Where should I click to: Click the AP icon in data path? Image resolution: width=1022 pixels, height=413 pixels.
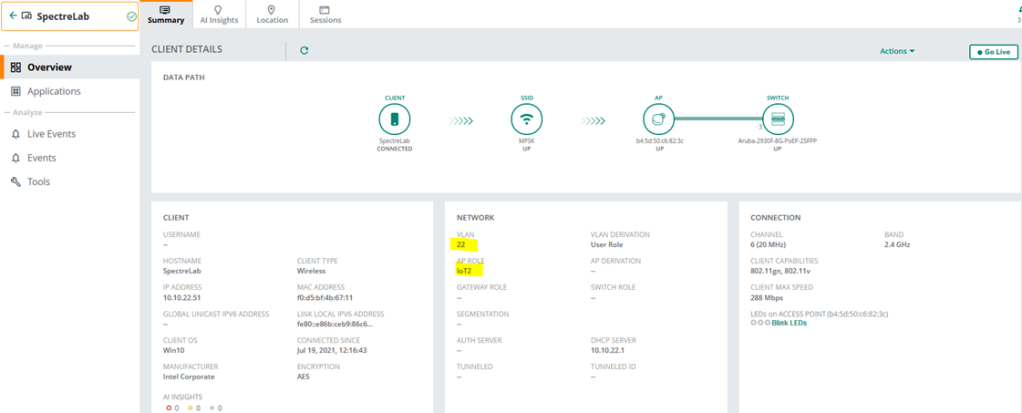pos(659,120)
